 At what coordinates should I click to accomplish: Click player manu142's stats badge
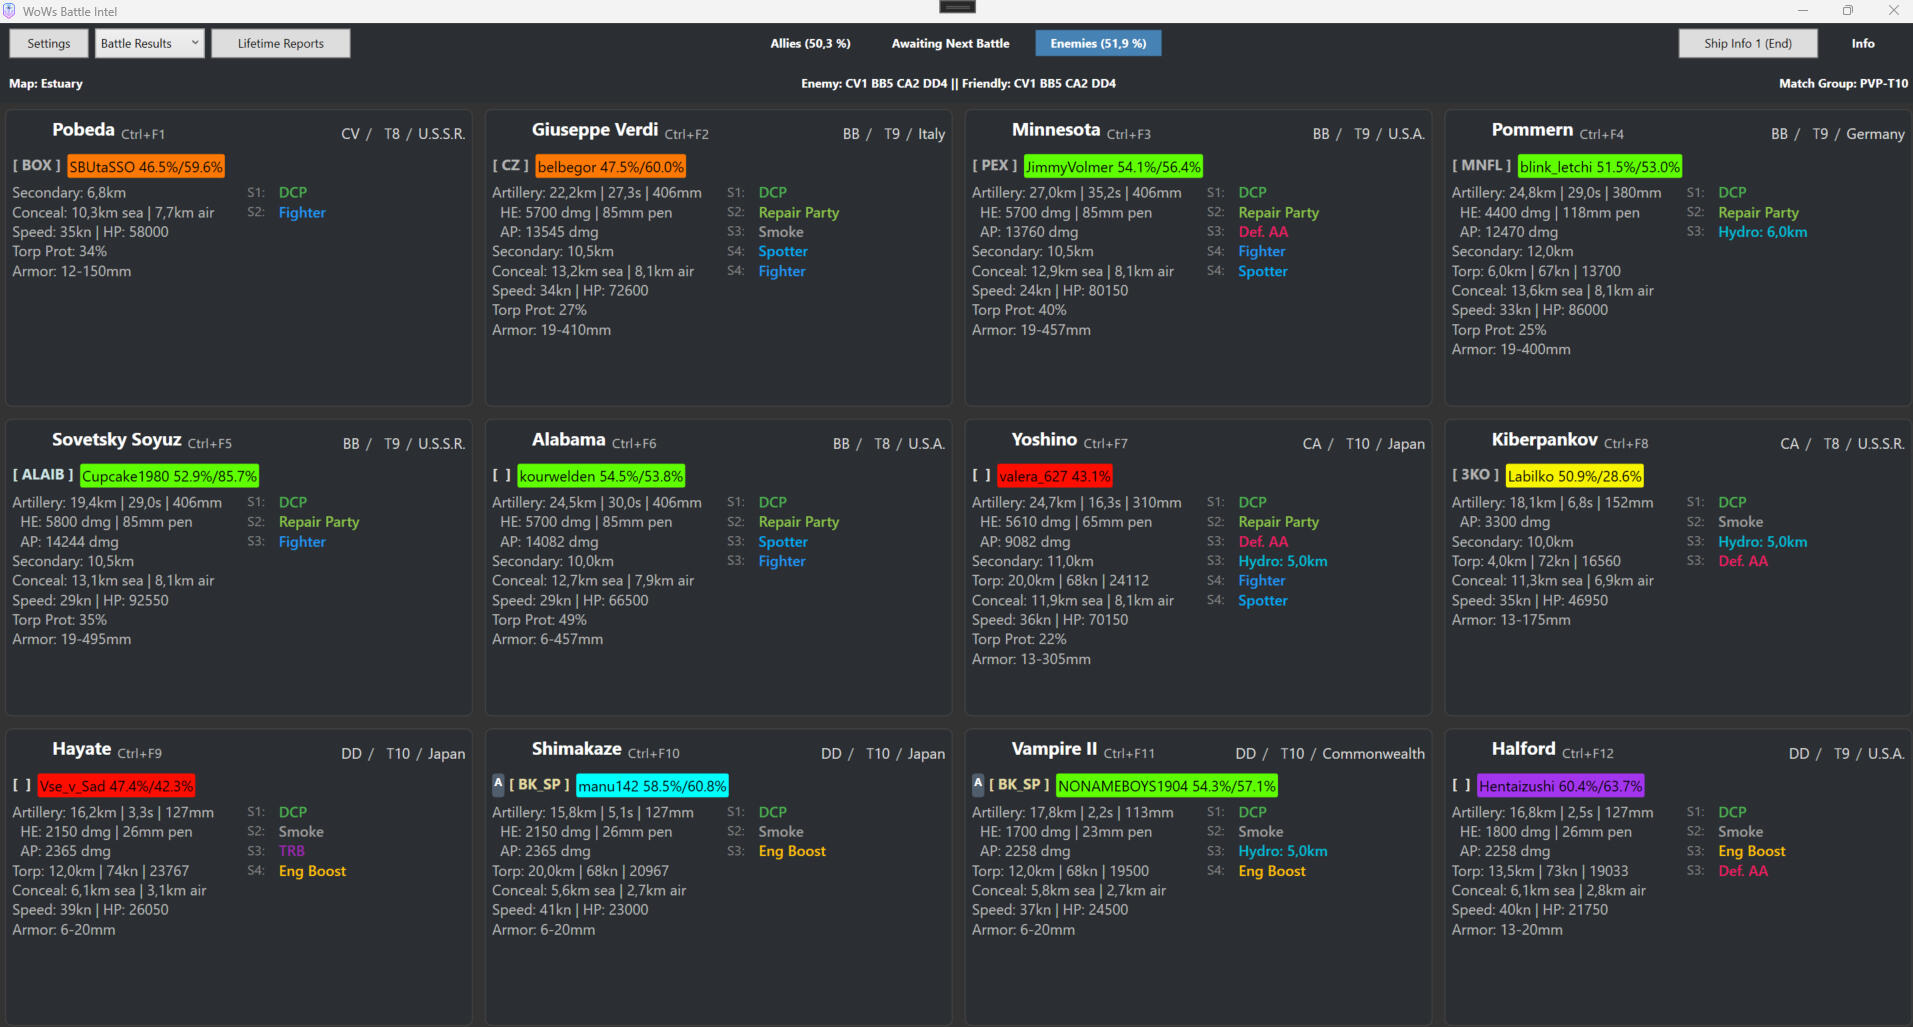tap(652, 786)
